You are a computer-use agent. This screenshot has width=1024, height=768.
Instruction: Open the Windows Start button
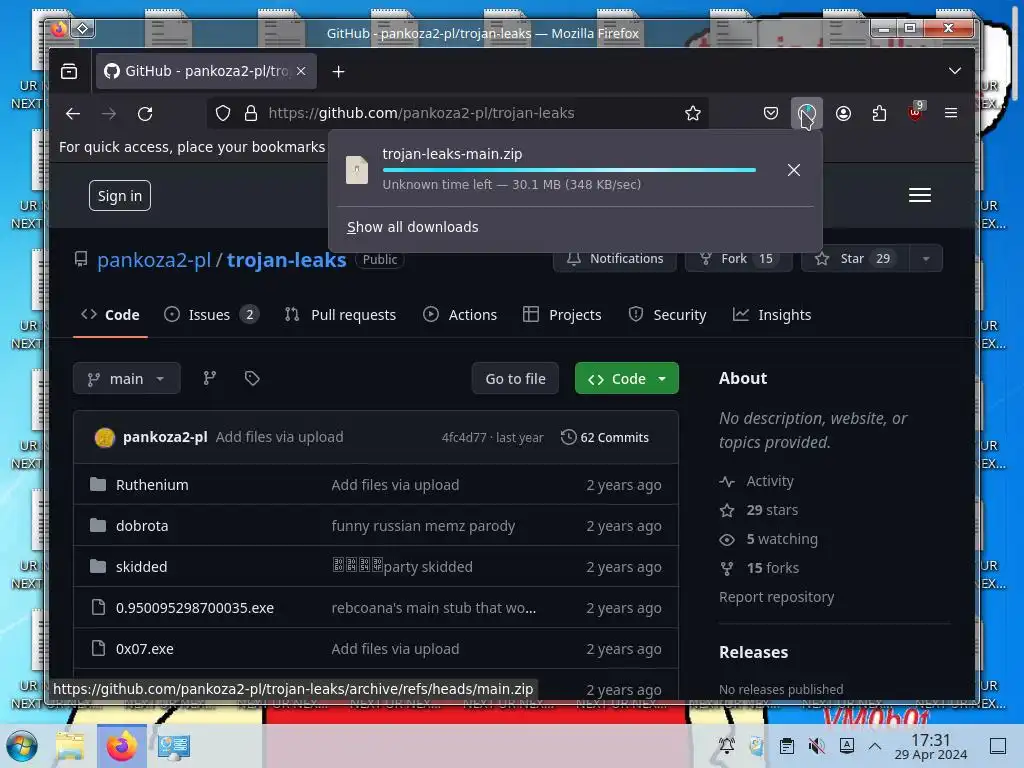tap(22, 746)
